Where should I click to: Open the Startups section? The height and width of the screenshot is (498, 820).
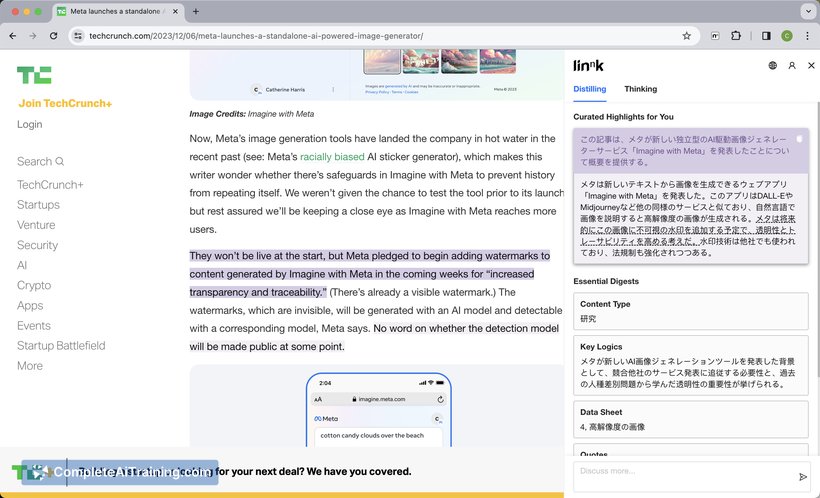[38, 205]
